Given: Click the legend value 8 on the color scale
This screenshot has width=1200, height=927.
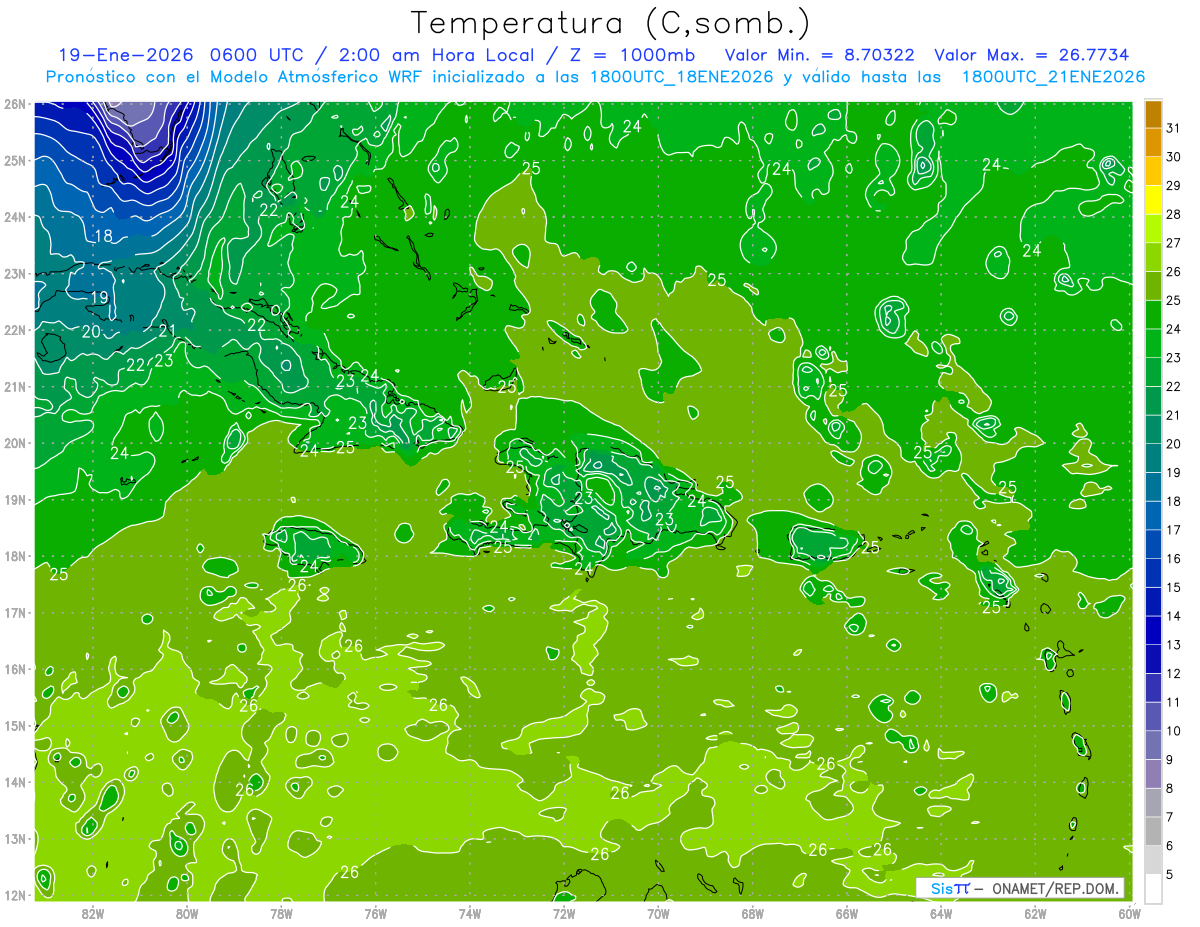Looking at the screenshot, I should (1170, 788).
